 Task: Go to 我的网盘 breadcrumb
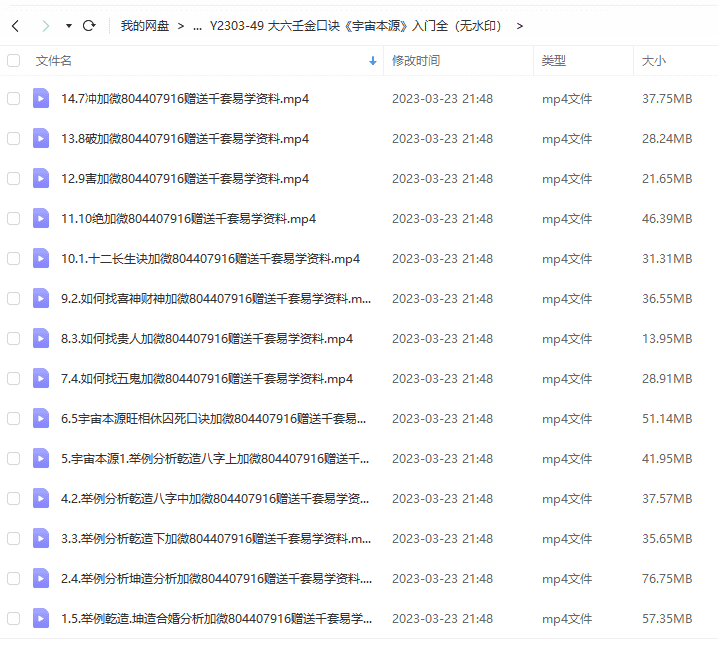145,25
